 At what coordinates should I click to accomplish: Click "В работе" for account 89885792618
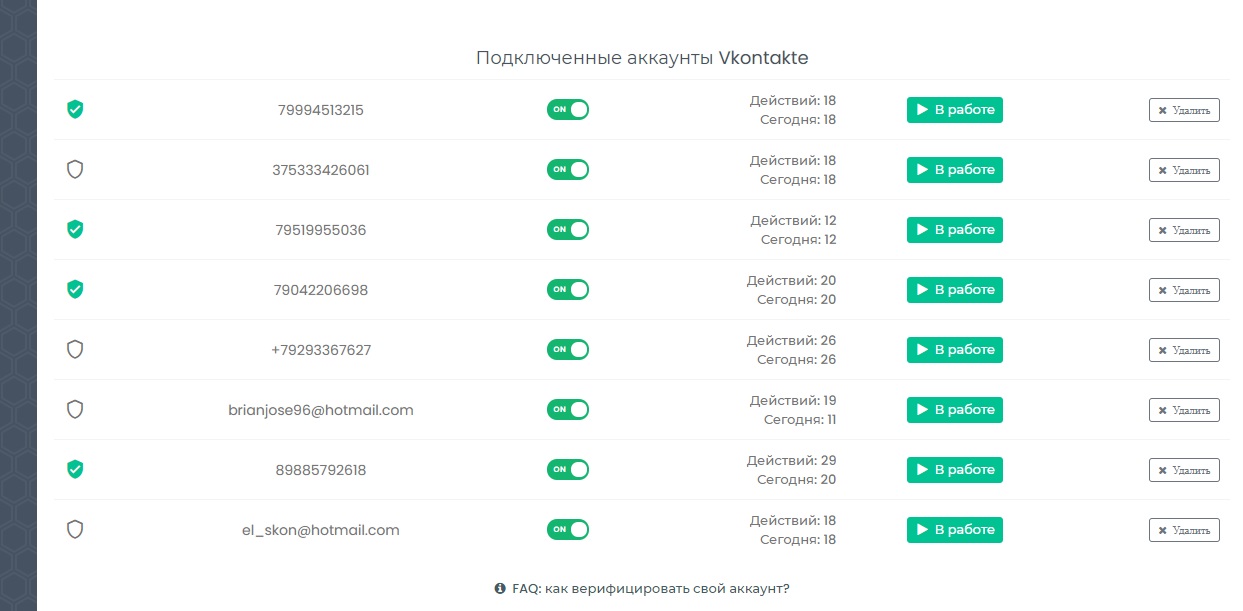click(x=954, y=470)
